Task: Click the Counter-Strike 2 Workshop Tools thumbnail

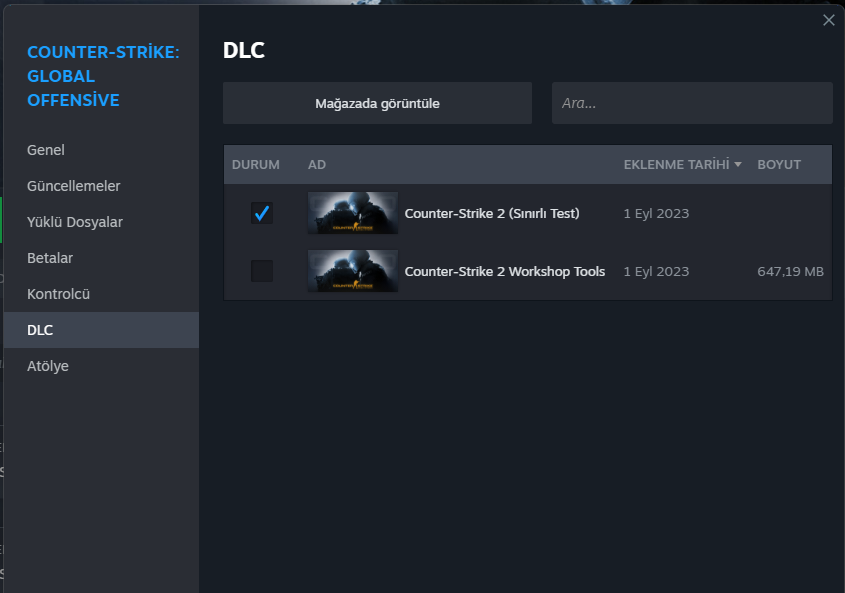Action: (x=353, y=271)
